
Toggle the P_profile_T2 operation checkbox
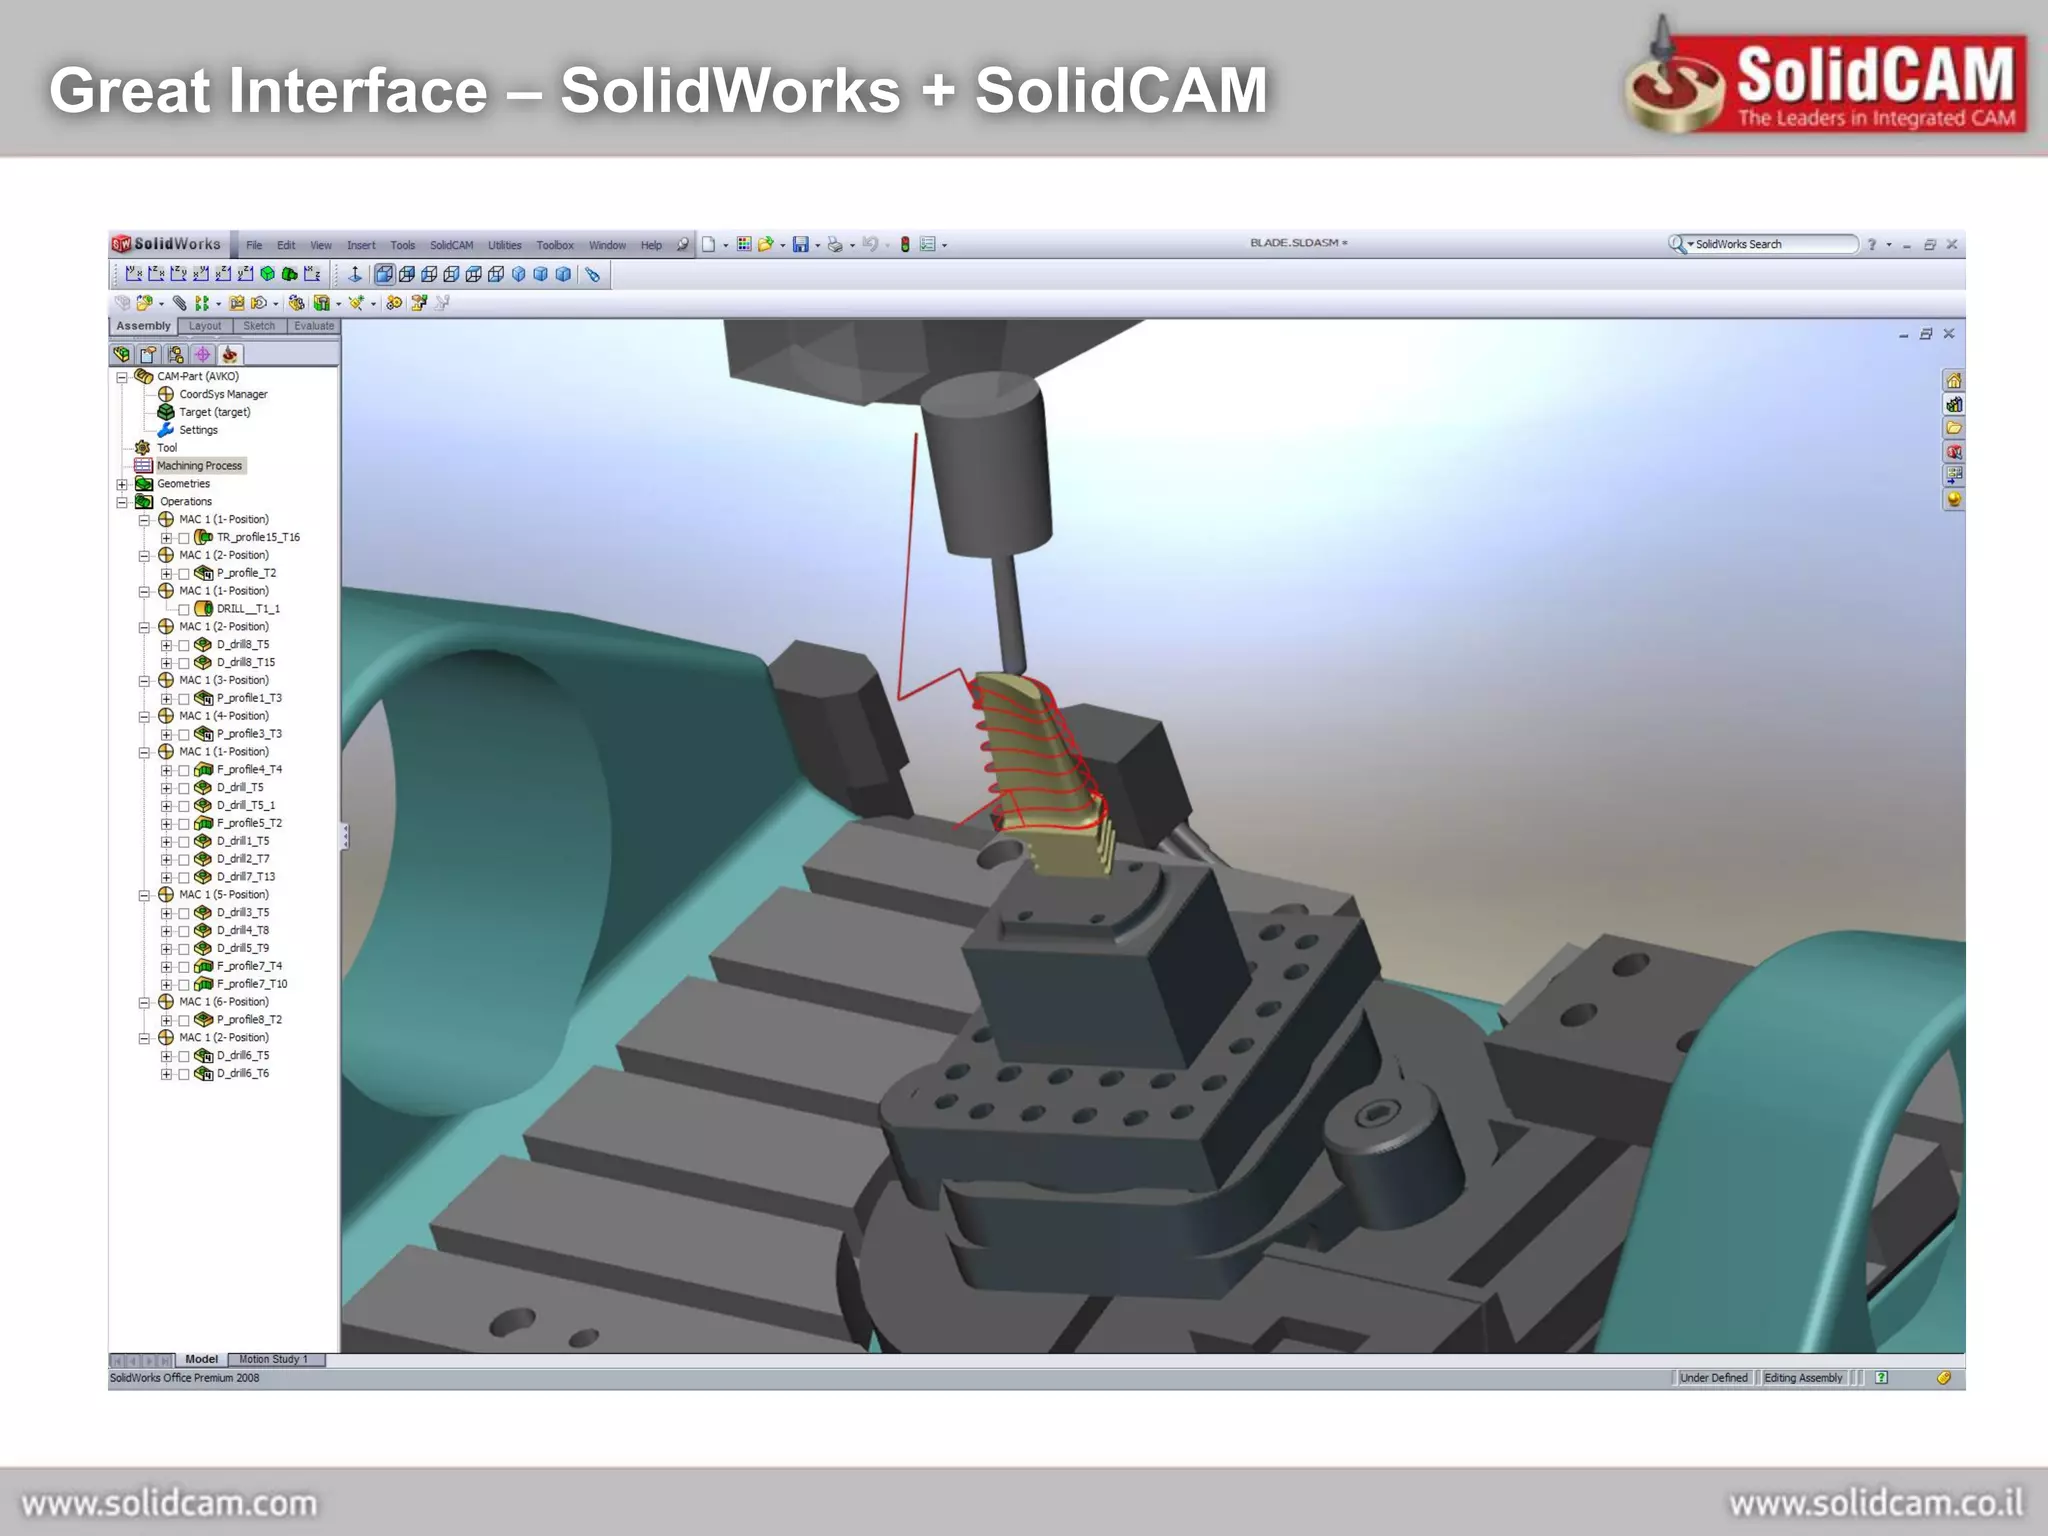[184, 574]
